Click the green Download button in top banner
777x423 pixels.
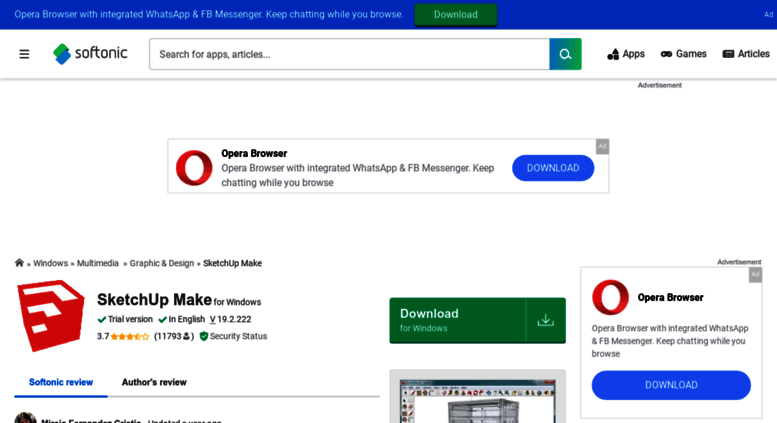pos(455,14)
